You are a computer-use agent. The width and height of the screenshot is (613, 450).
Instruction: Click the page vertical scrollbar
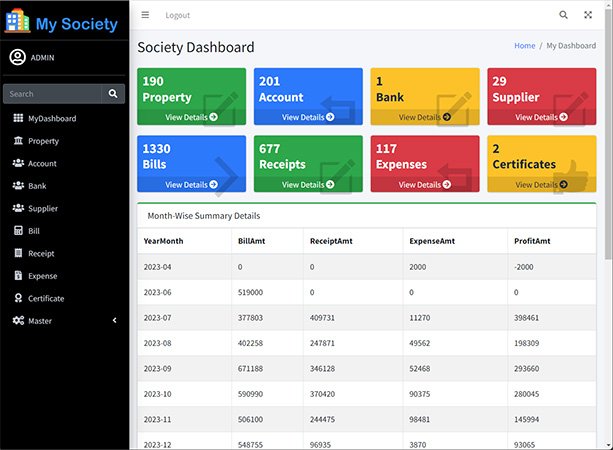click(x=607, y=200)
